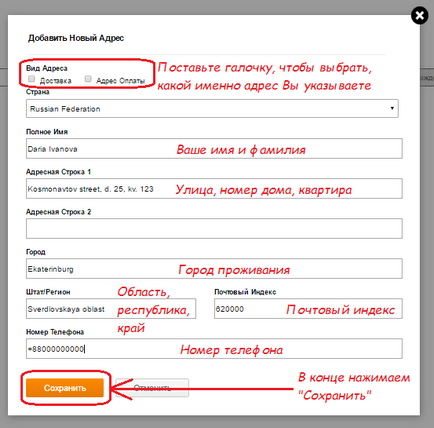434x428 pixels.
Task: Cancel with the Отменить button
Action: coord(152,388)
